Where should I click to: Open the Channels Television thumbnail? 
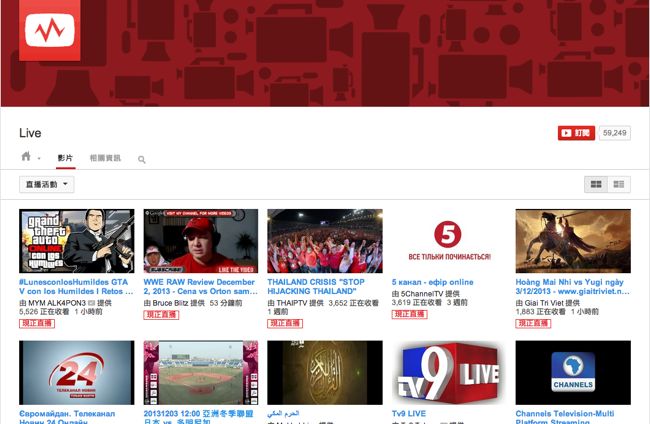(x=572, y=372)
